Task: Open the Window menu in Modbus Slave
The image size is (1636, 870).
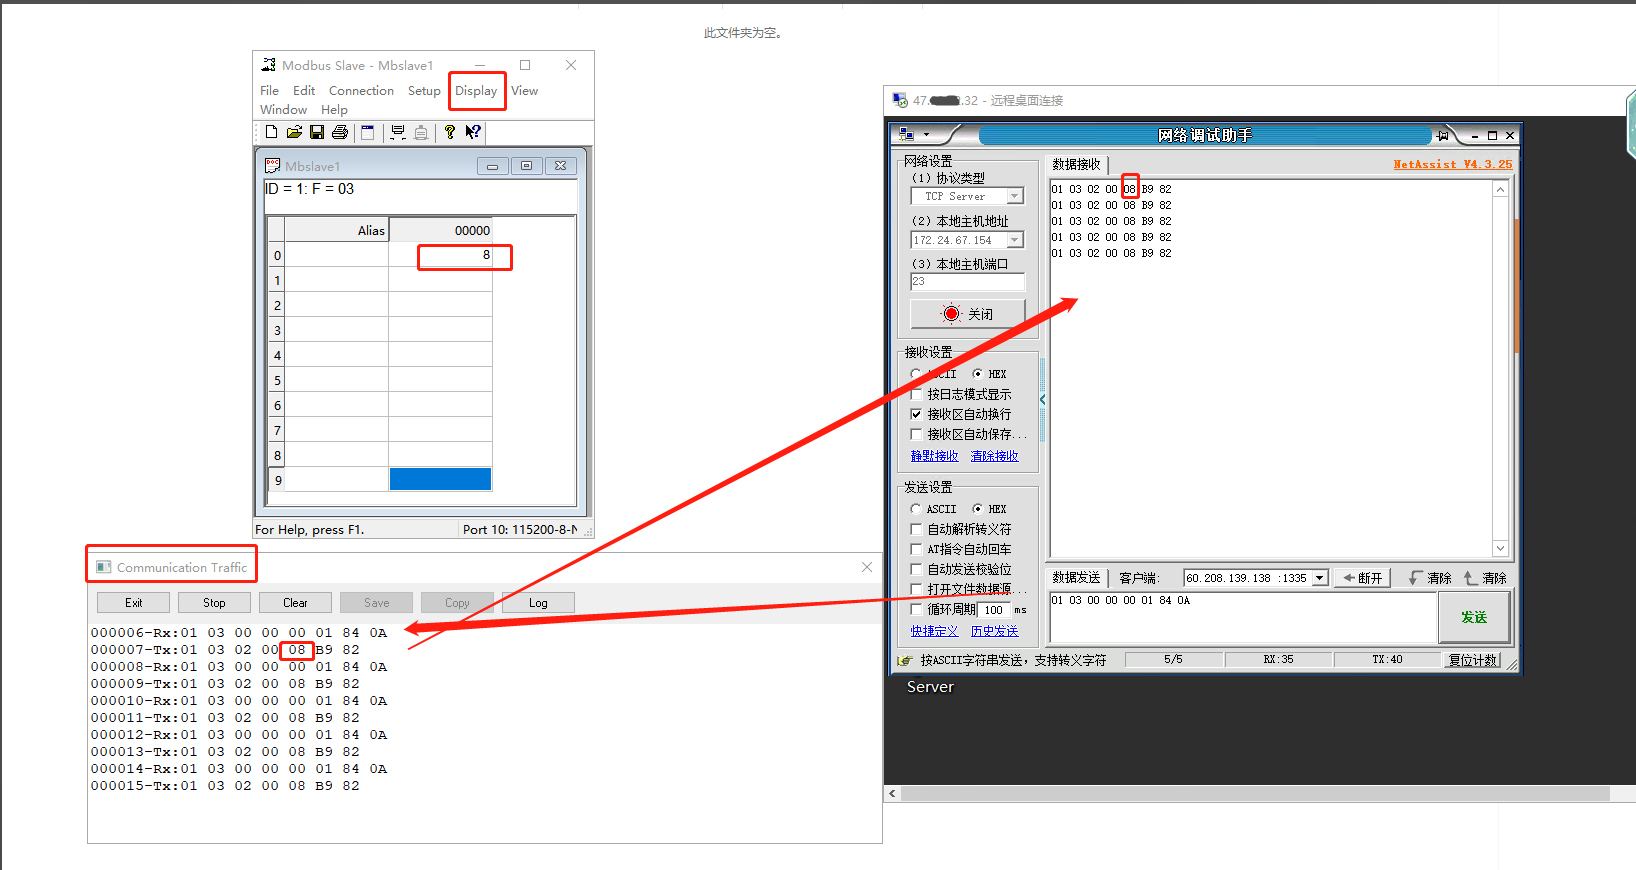Action: (283, 110)
